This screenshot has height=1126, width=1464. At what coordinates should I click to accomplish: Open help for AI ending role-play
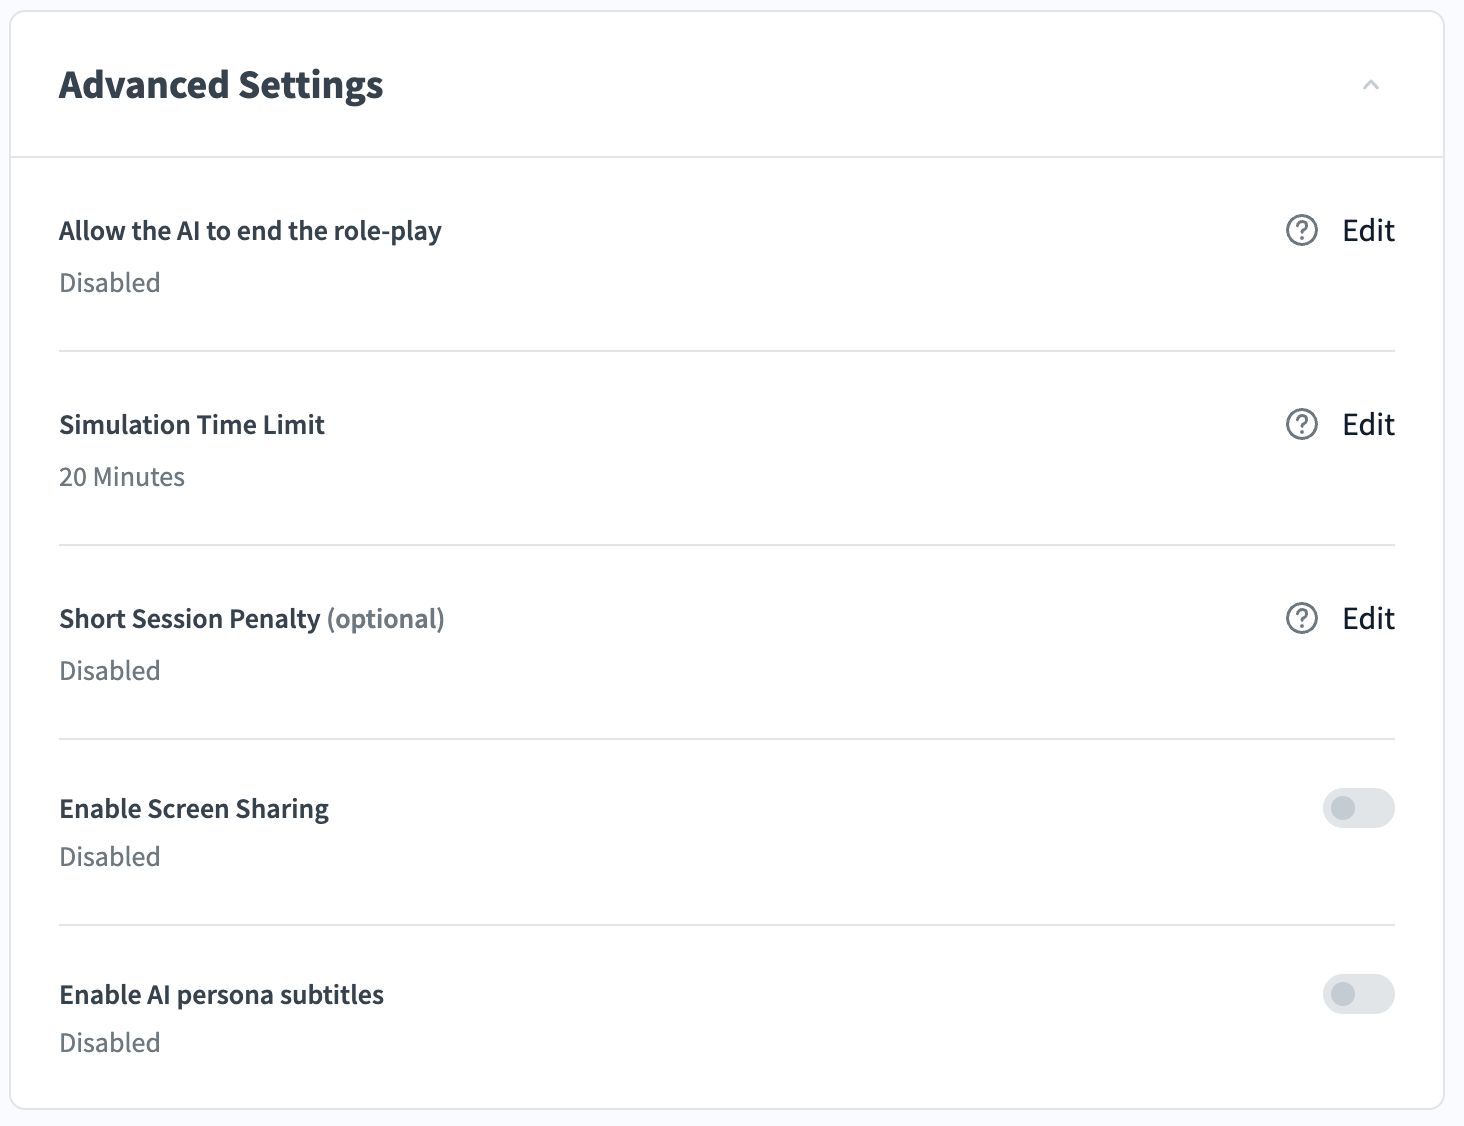tap(1301, 231)
